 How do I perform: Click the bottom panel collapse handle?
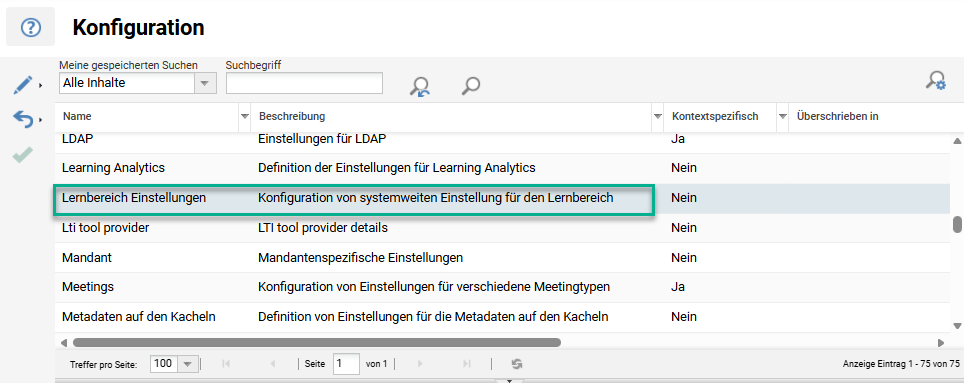[x=509, y=381]
